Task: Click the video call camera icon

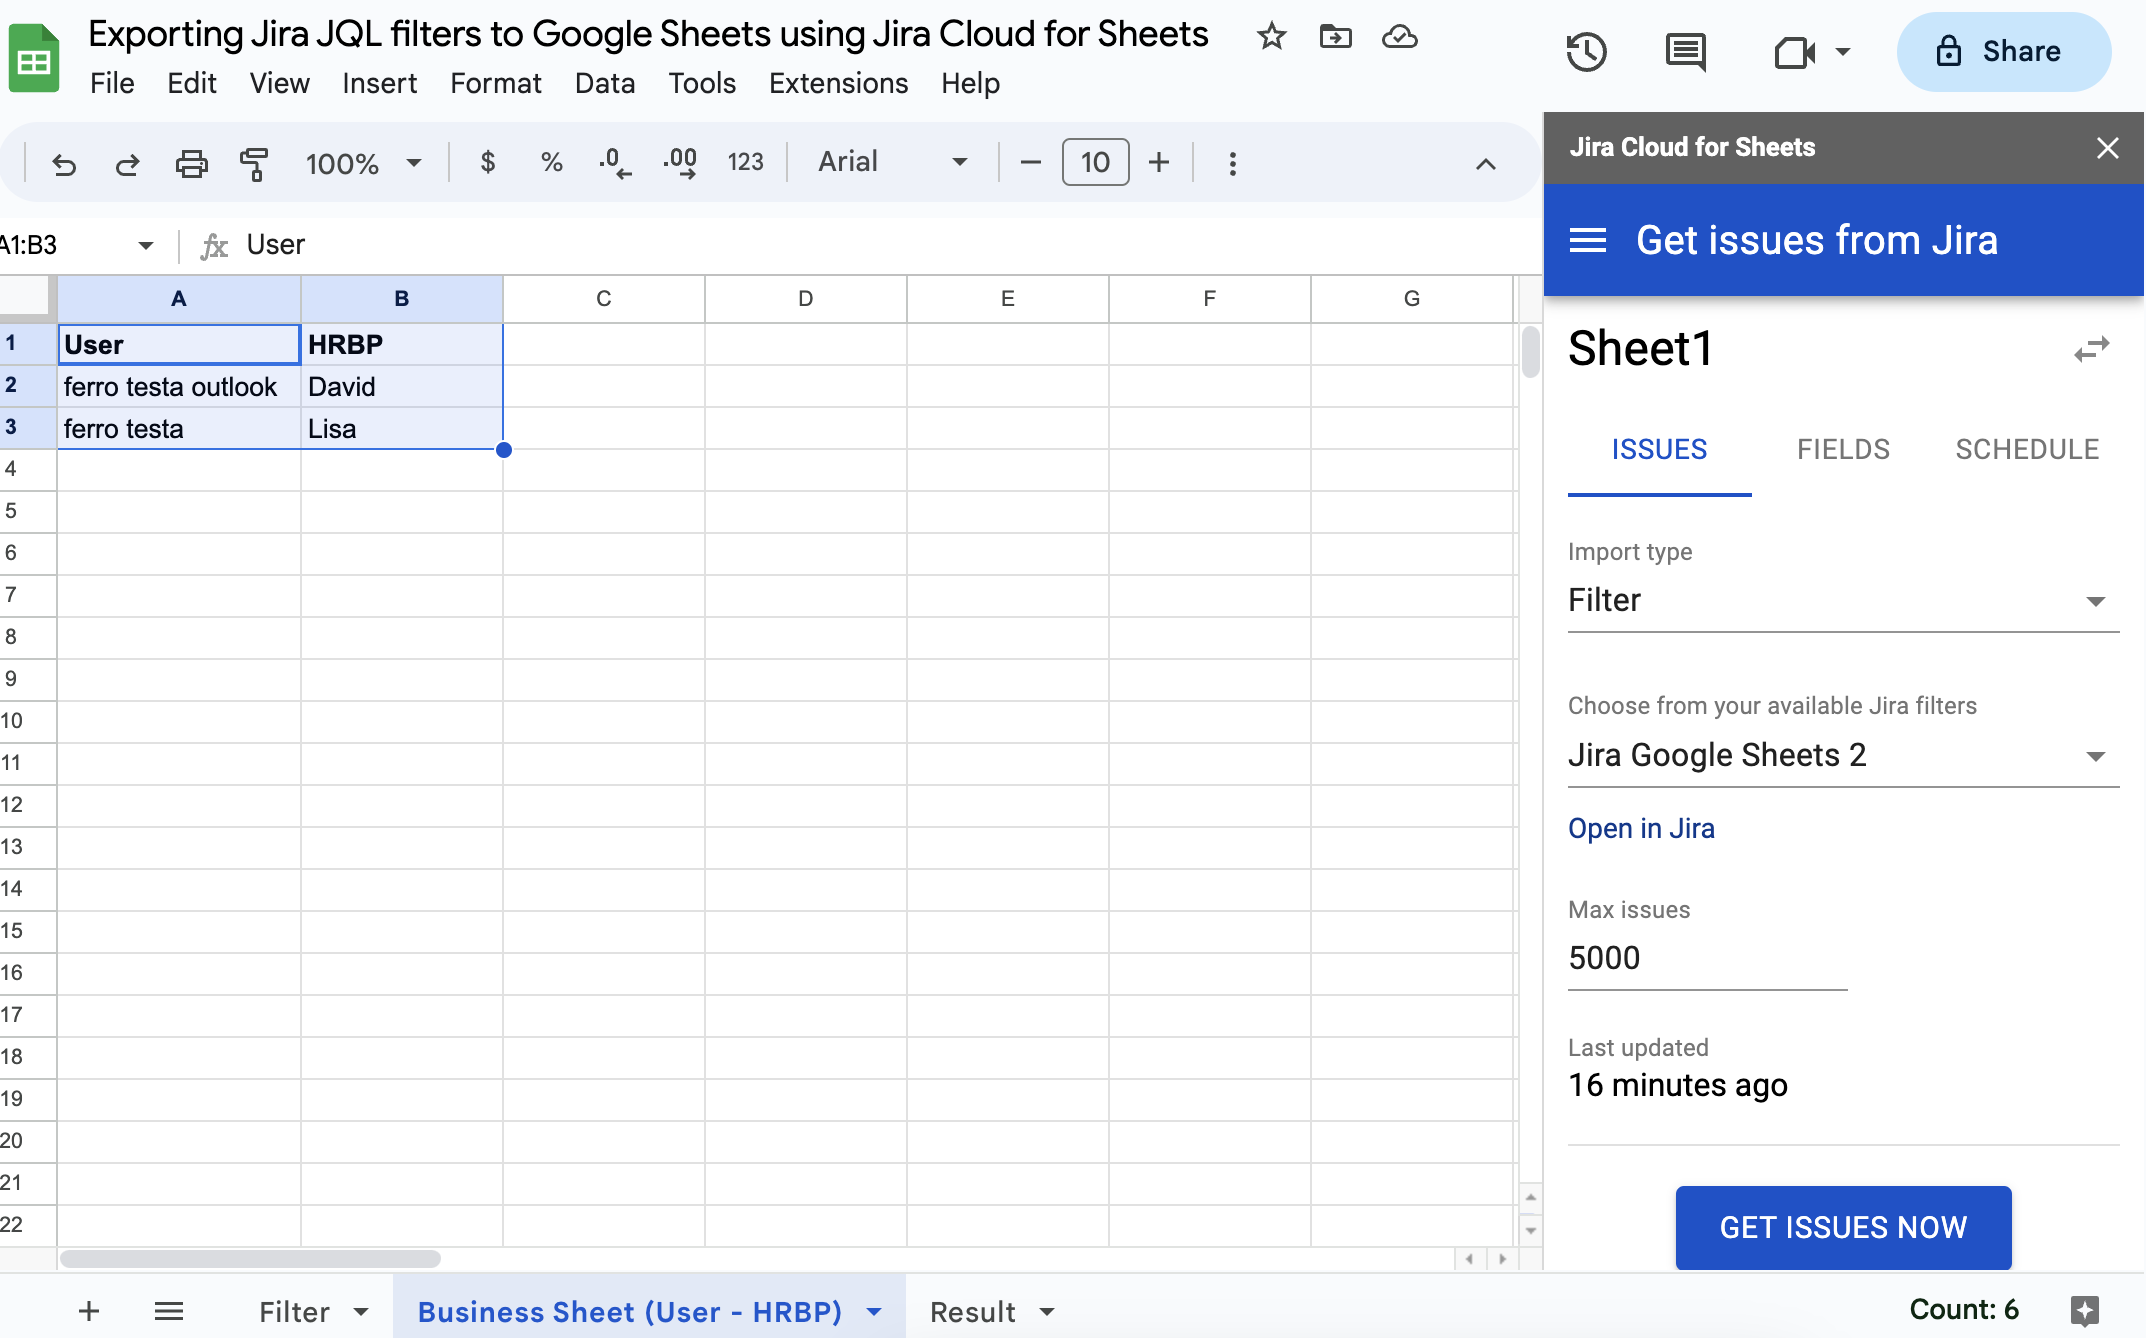Action: click(x=1794, y=52)
